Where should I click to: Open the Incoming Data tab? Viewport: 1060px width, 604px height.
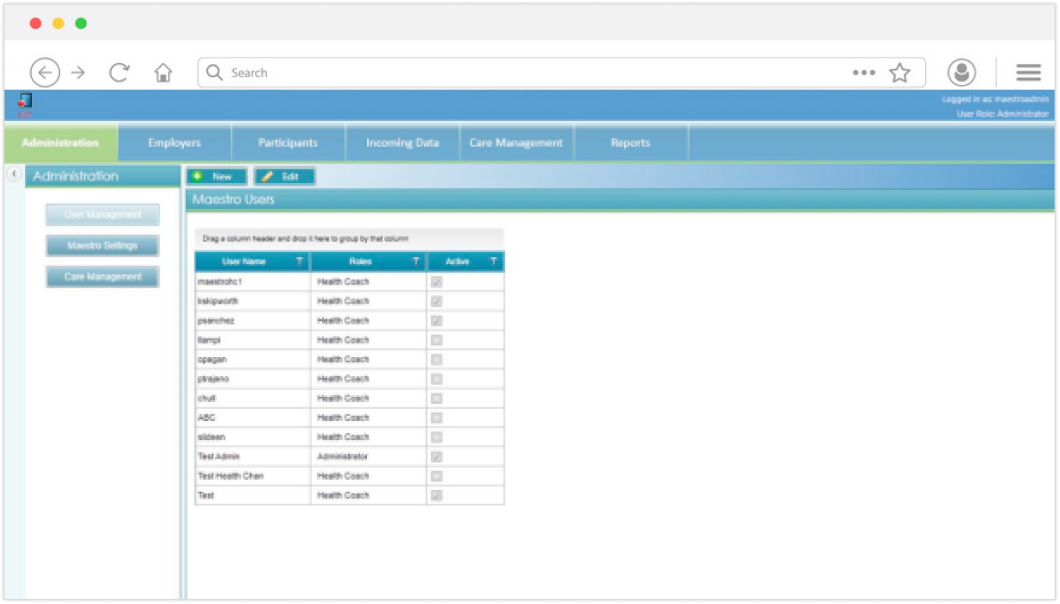coord(402,143)
